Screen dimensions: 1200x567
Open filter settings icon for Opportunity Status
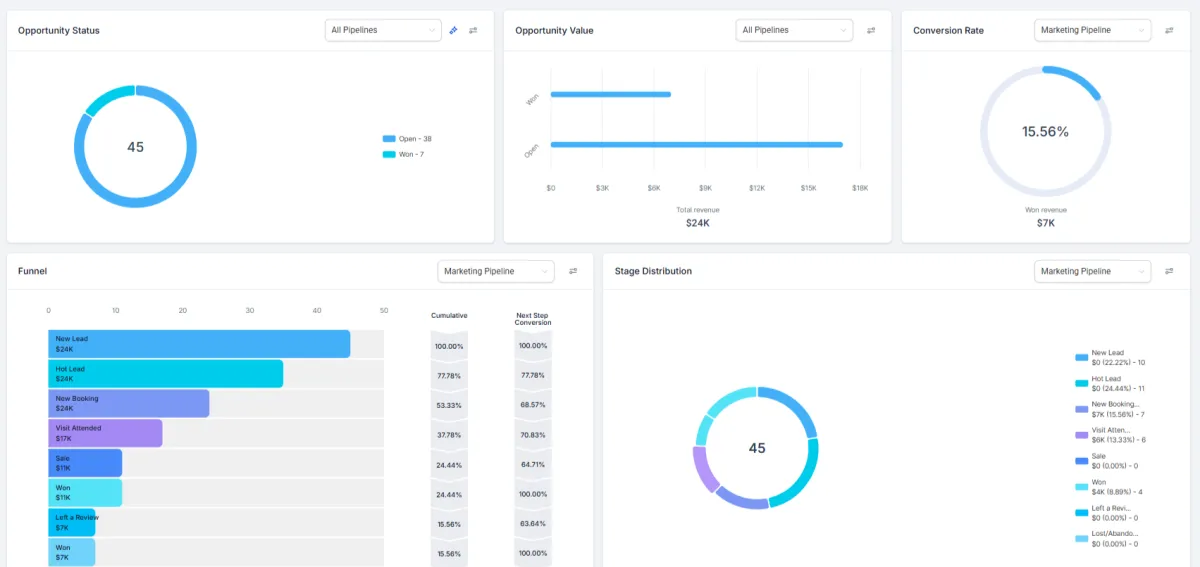473,30
